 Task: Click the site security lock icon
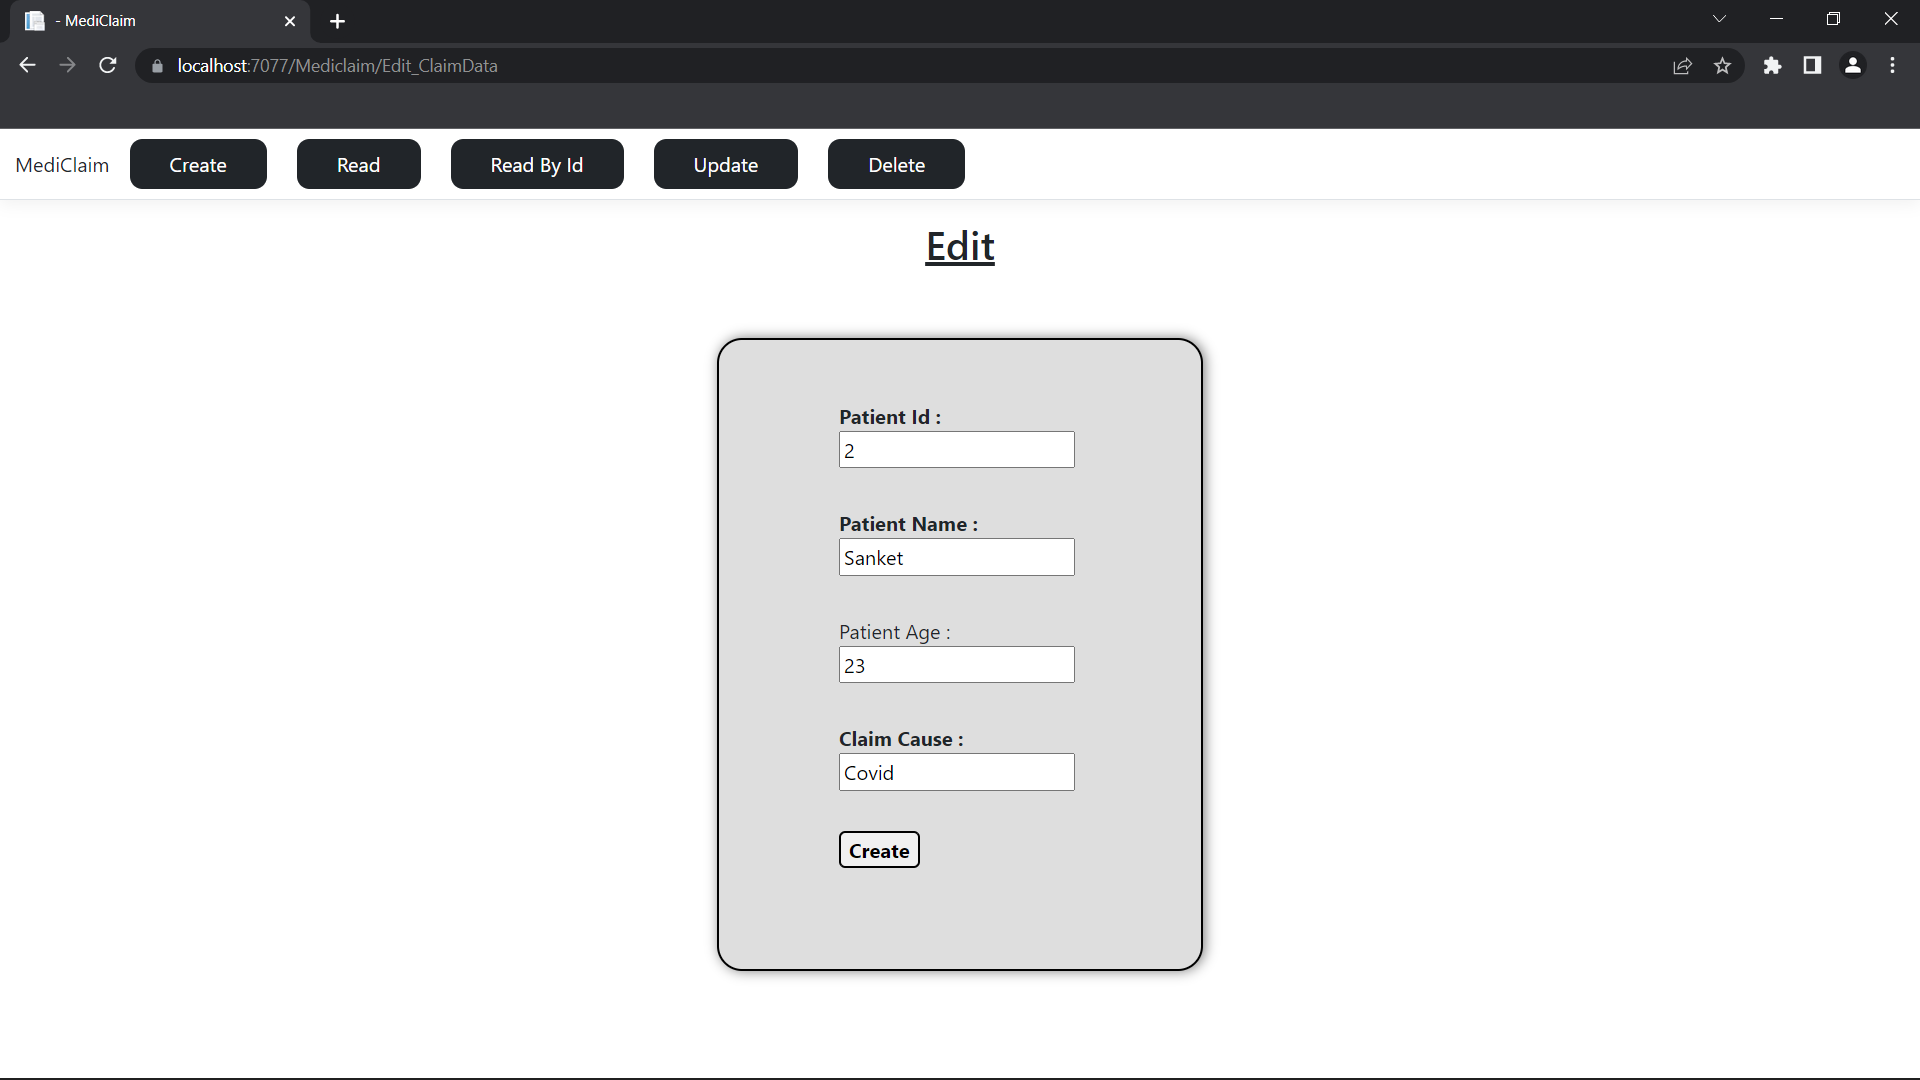[x=157, y=66]
